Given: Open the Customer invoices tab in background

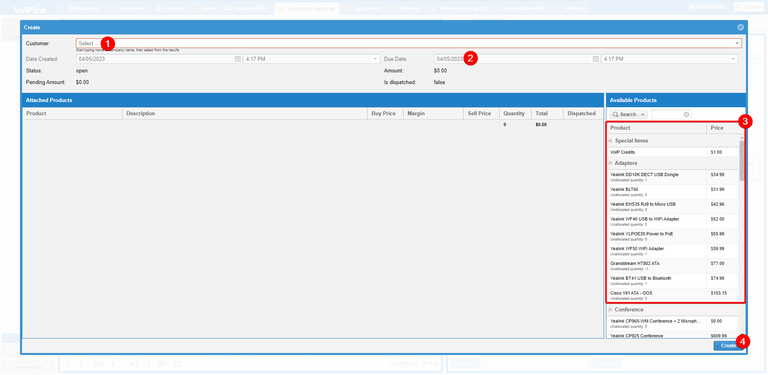Looking at the screenshot, I should pyautogui.click(x=307, y=8).
